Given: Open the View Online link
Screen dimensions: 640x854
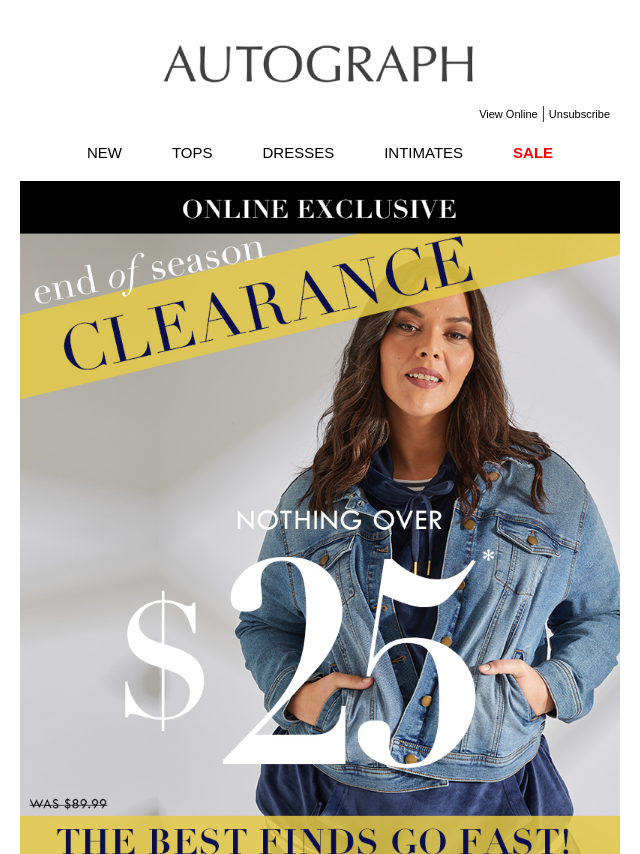Looking at the screenshot, I should click(508, 114).
